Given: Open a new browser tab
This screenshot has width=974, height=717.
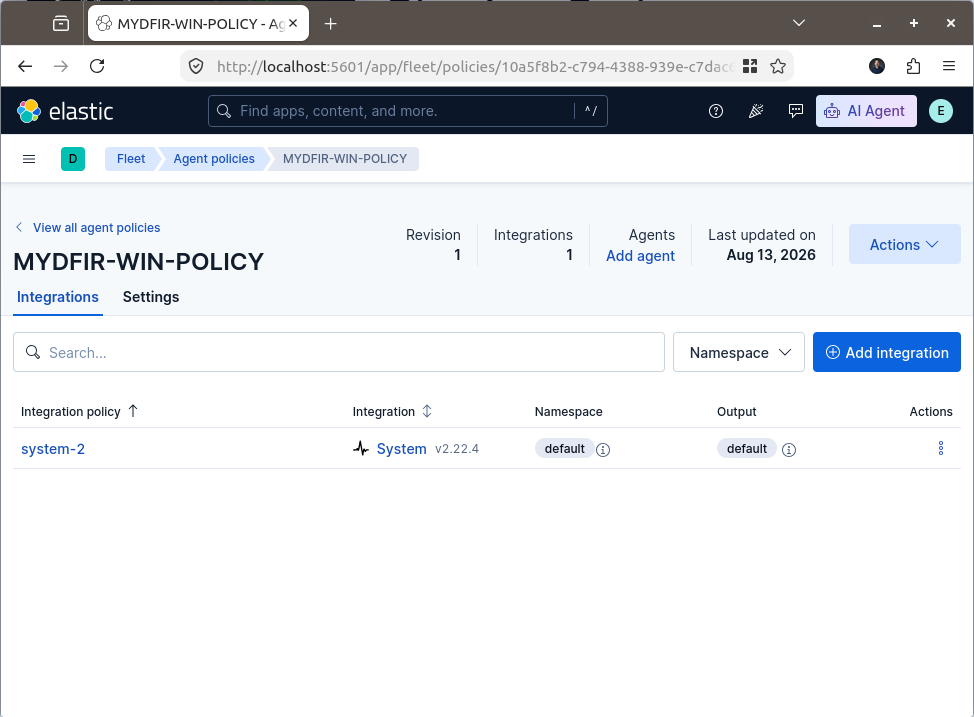Looking at the screenshot, I should point(330,24).
